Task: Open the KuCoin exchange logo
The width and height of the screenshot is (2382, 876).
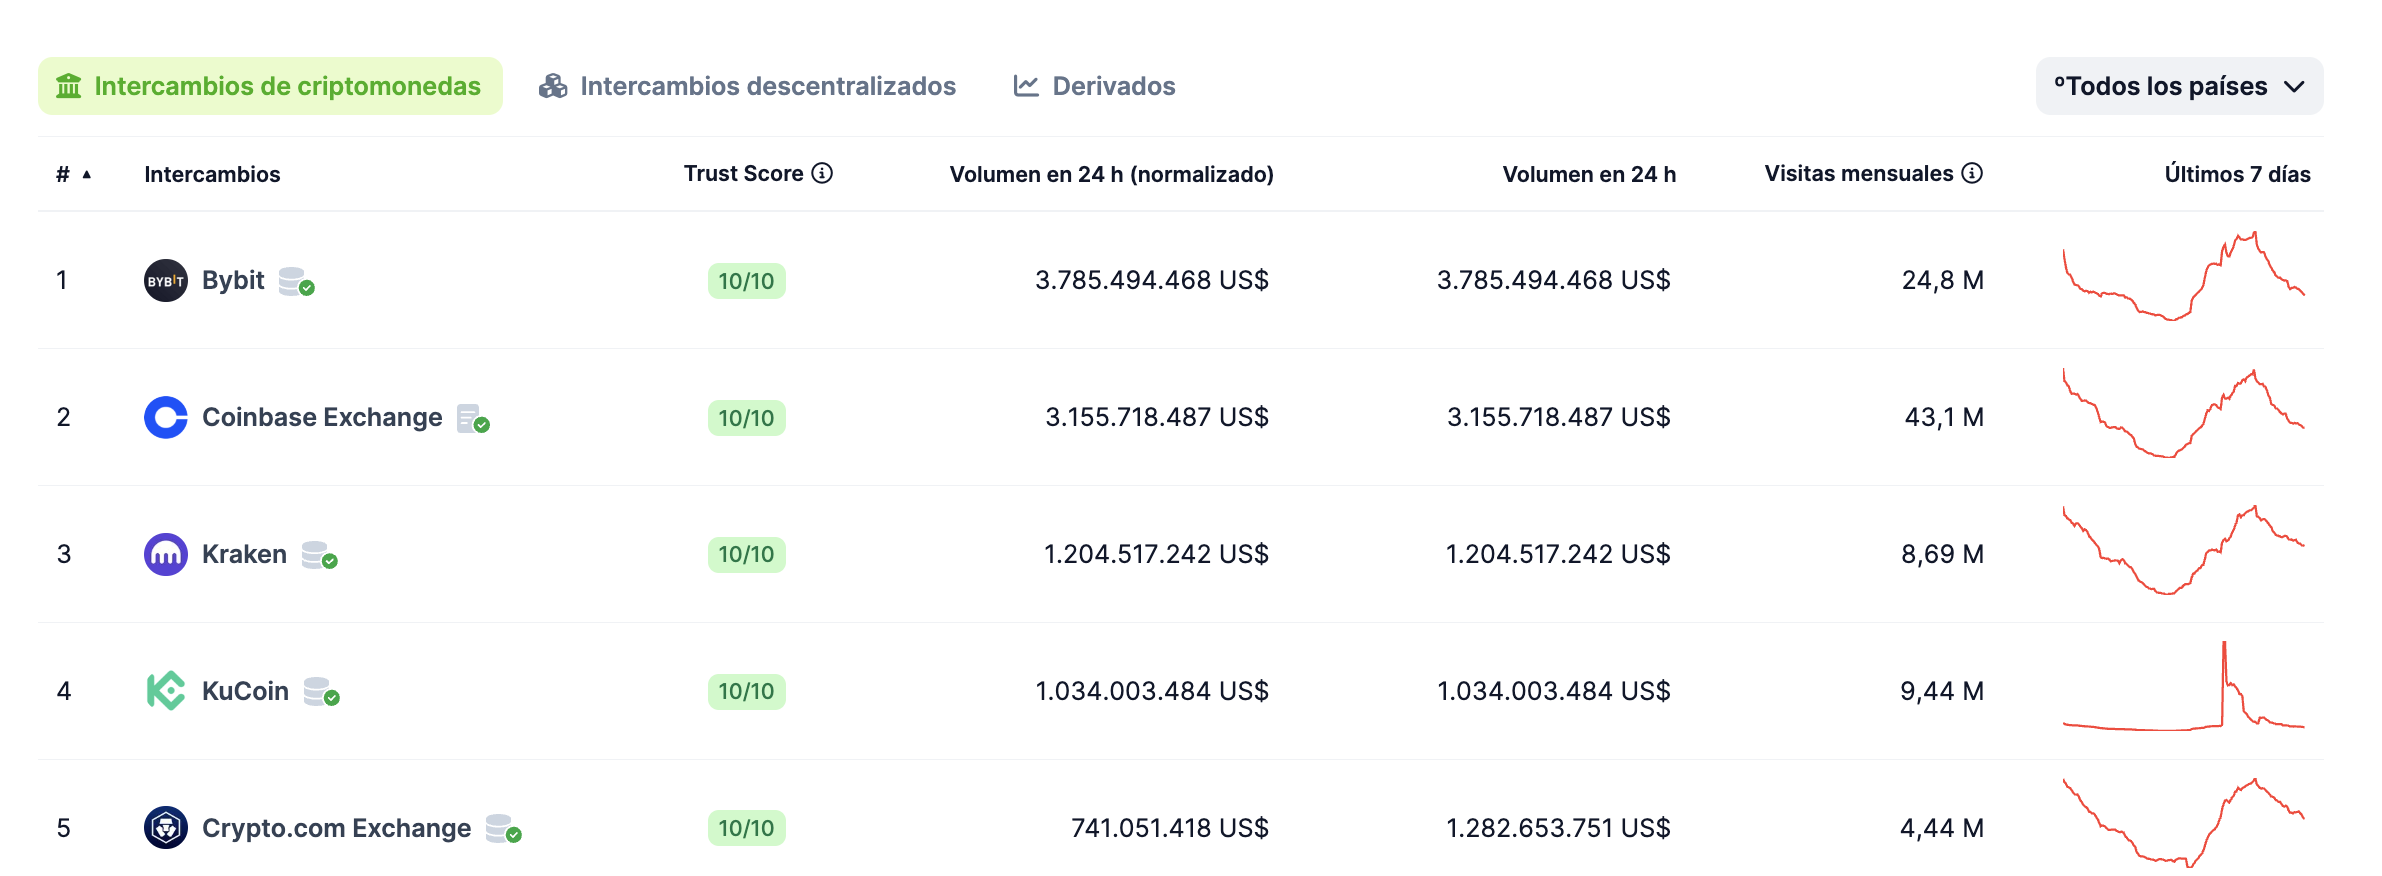Action: (166, 691)
